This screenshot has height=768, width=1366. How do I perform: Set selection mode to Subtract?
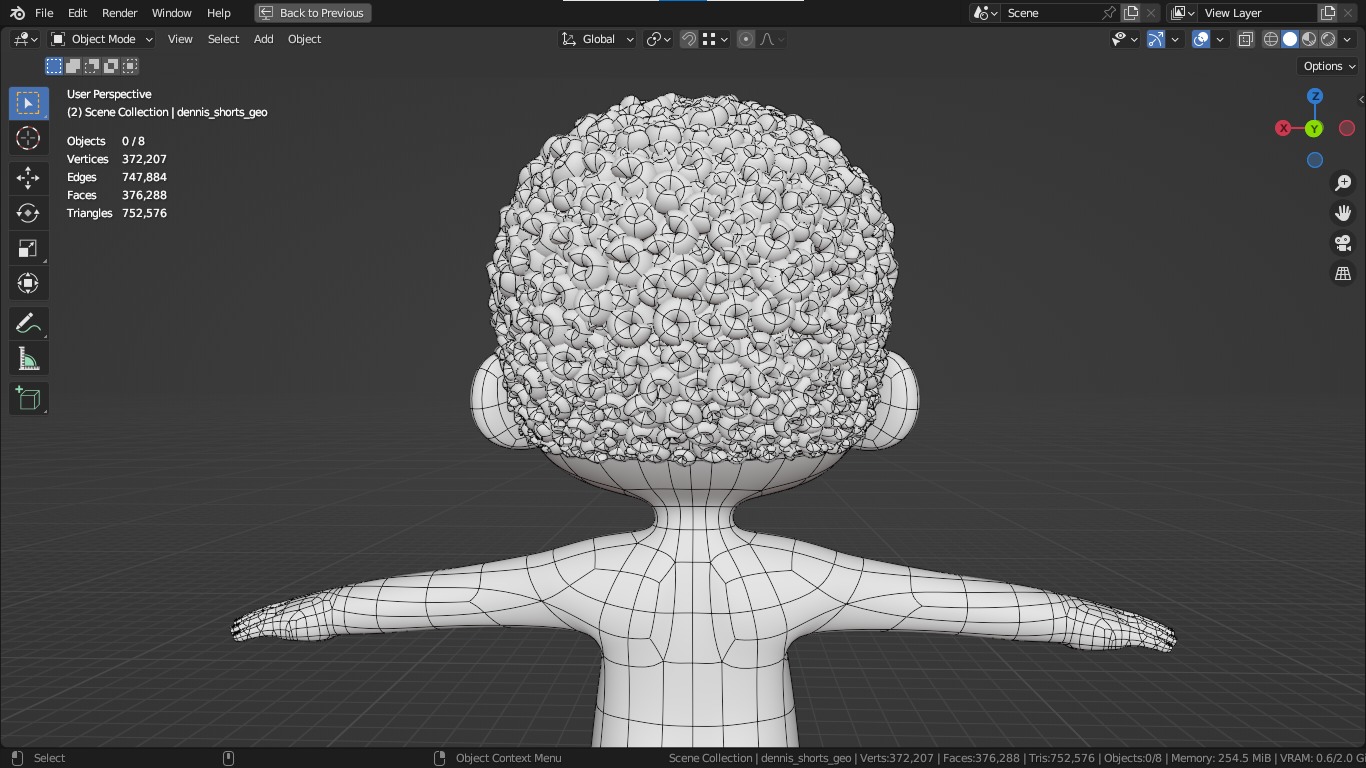(x=92, y=66)
